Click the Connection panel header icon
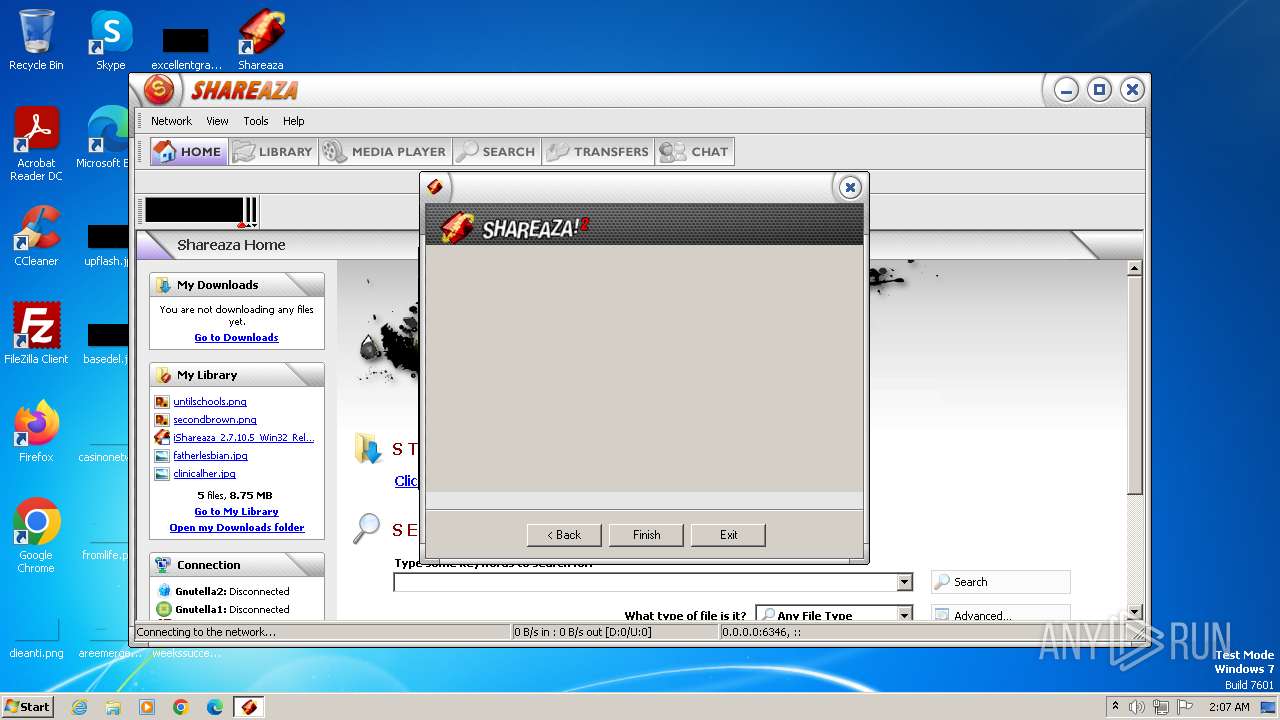This screenshot has height=720, width=1280. coord(164,565)
